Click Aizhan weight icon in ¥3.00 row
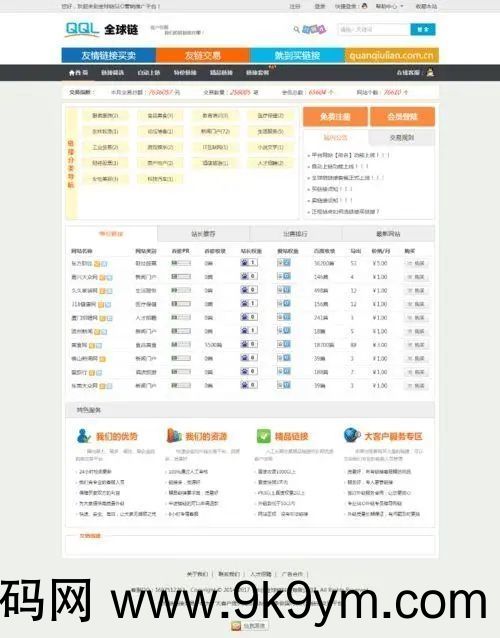Screen dimensions: 500x638 [284, 344]
